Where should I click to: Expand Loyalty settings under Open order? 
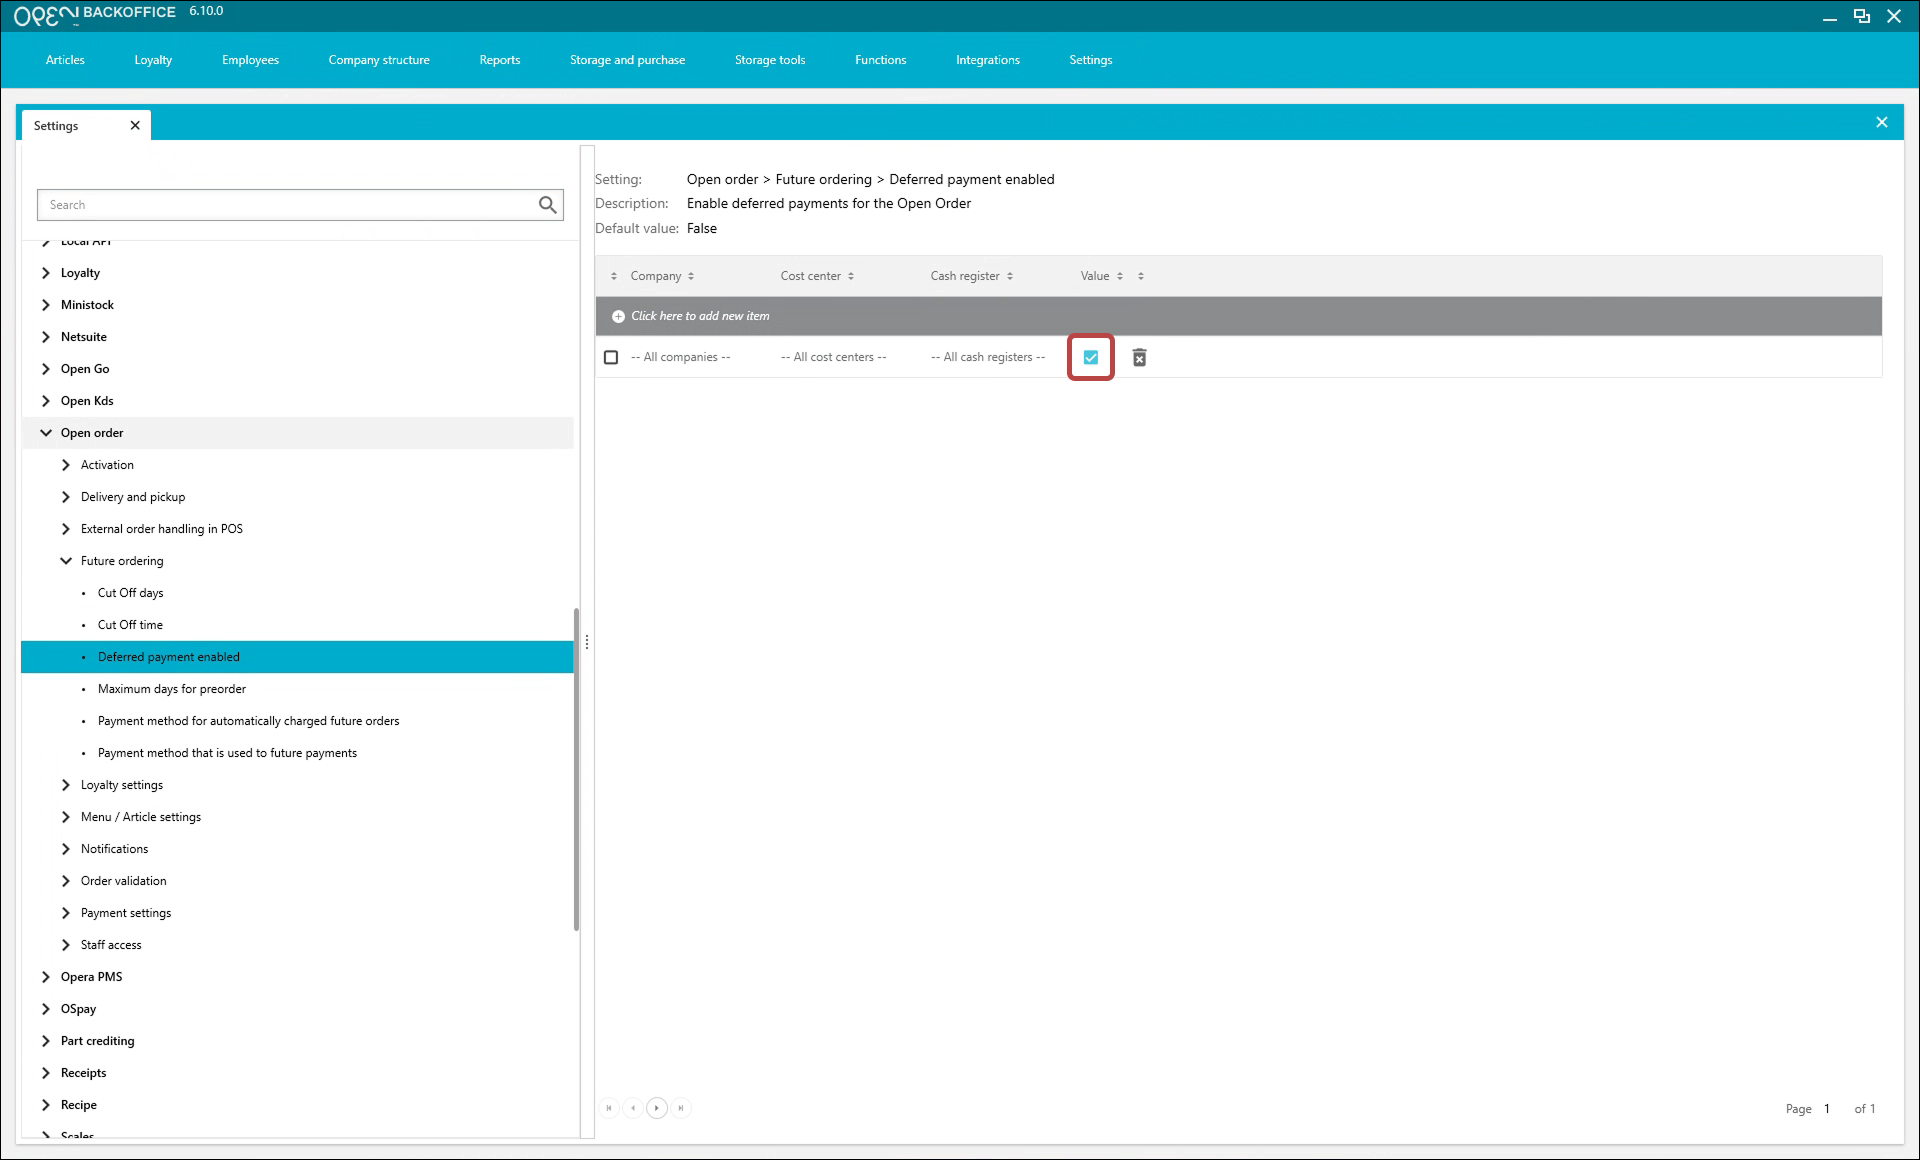[66, 785]
